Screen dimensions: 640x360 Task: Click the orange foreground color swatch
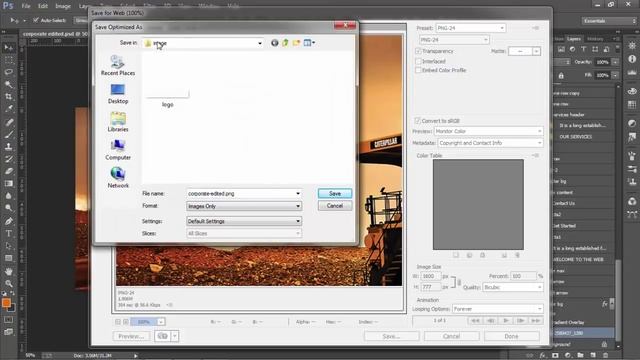(x=6, y=302)
